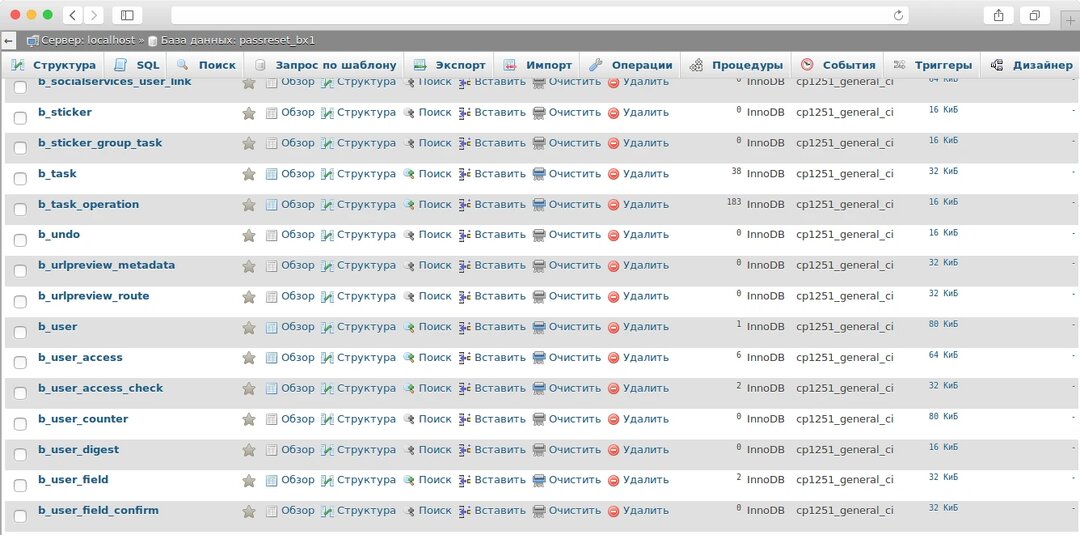Screen dimensions: 1080x535
Task: Open Сервер: localhost breadcrumb link
Action: click(x=88, y=41)
